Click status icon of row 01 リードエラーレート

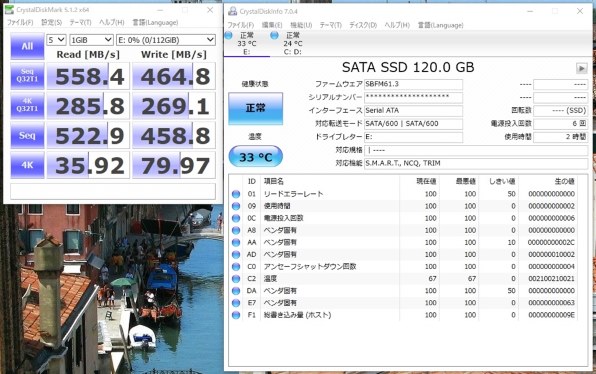(x=236, y=194)
